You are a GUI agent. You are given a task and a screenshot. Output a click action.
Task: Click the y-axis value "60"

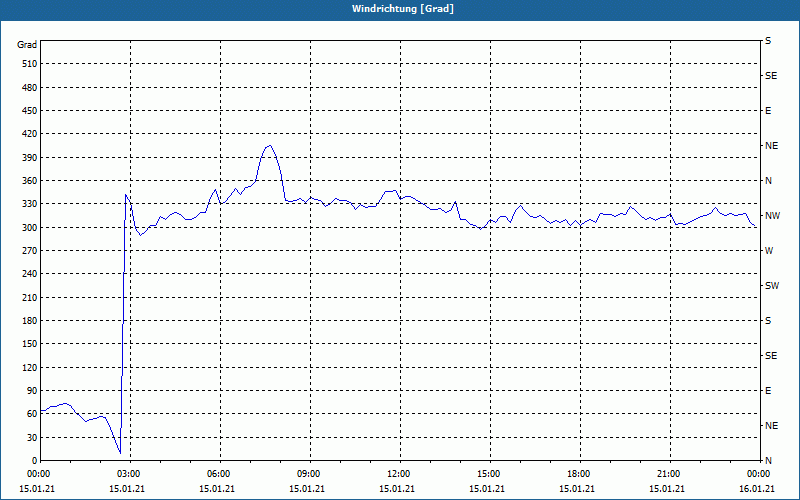tap(32, 414)
